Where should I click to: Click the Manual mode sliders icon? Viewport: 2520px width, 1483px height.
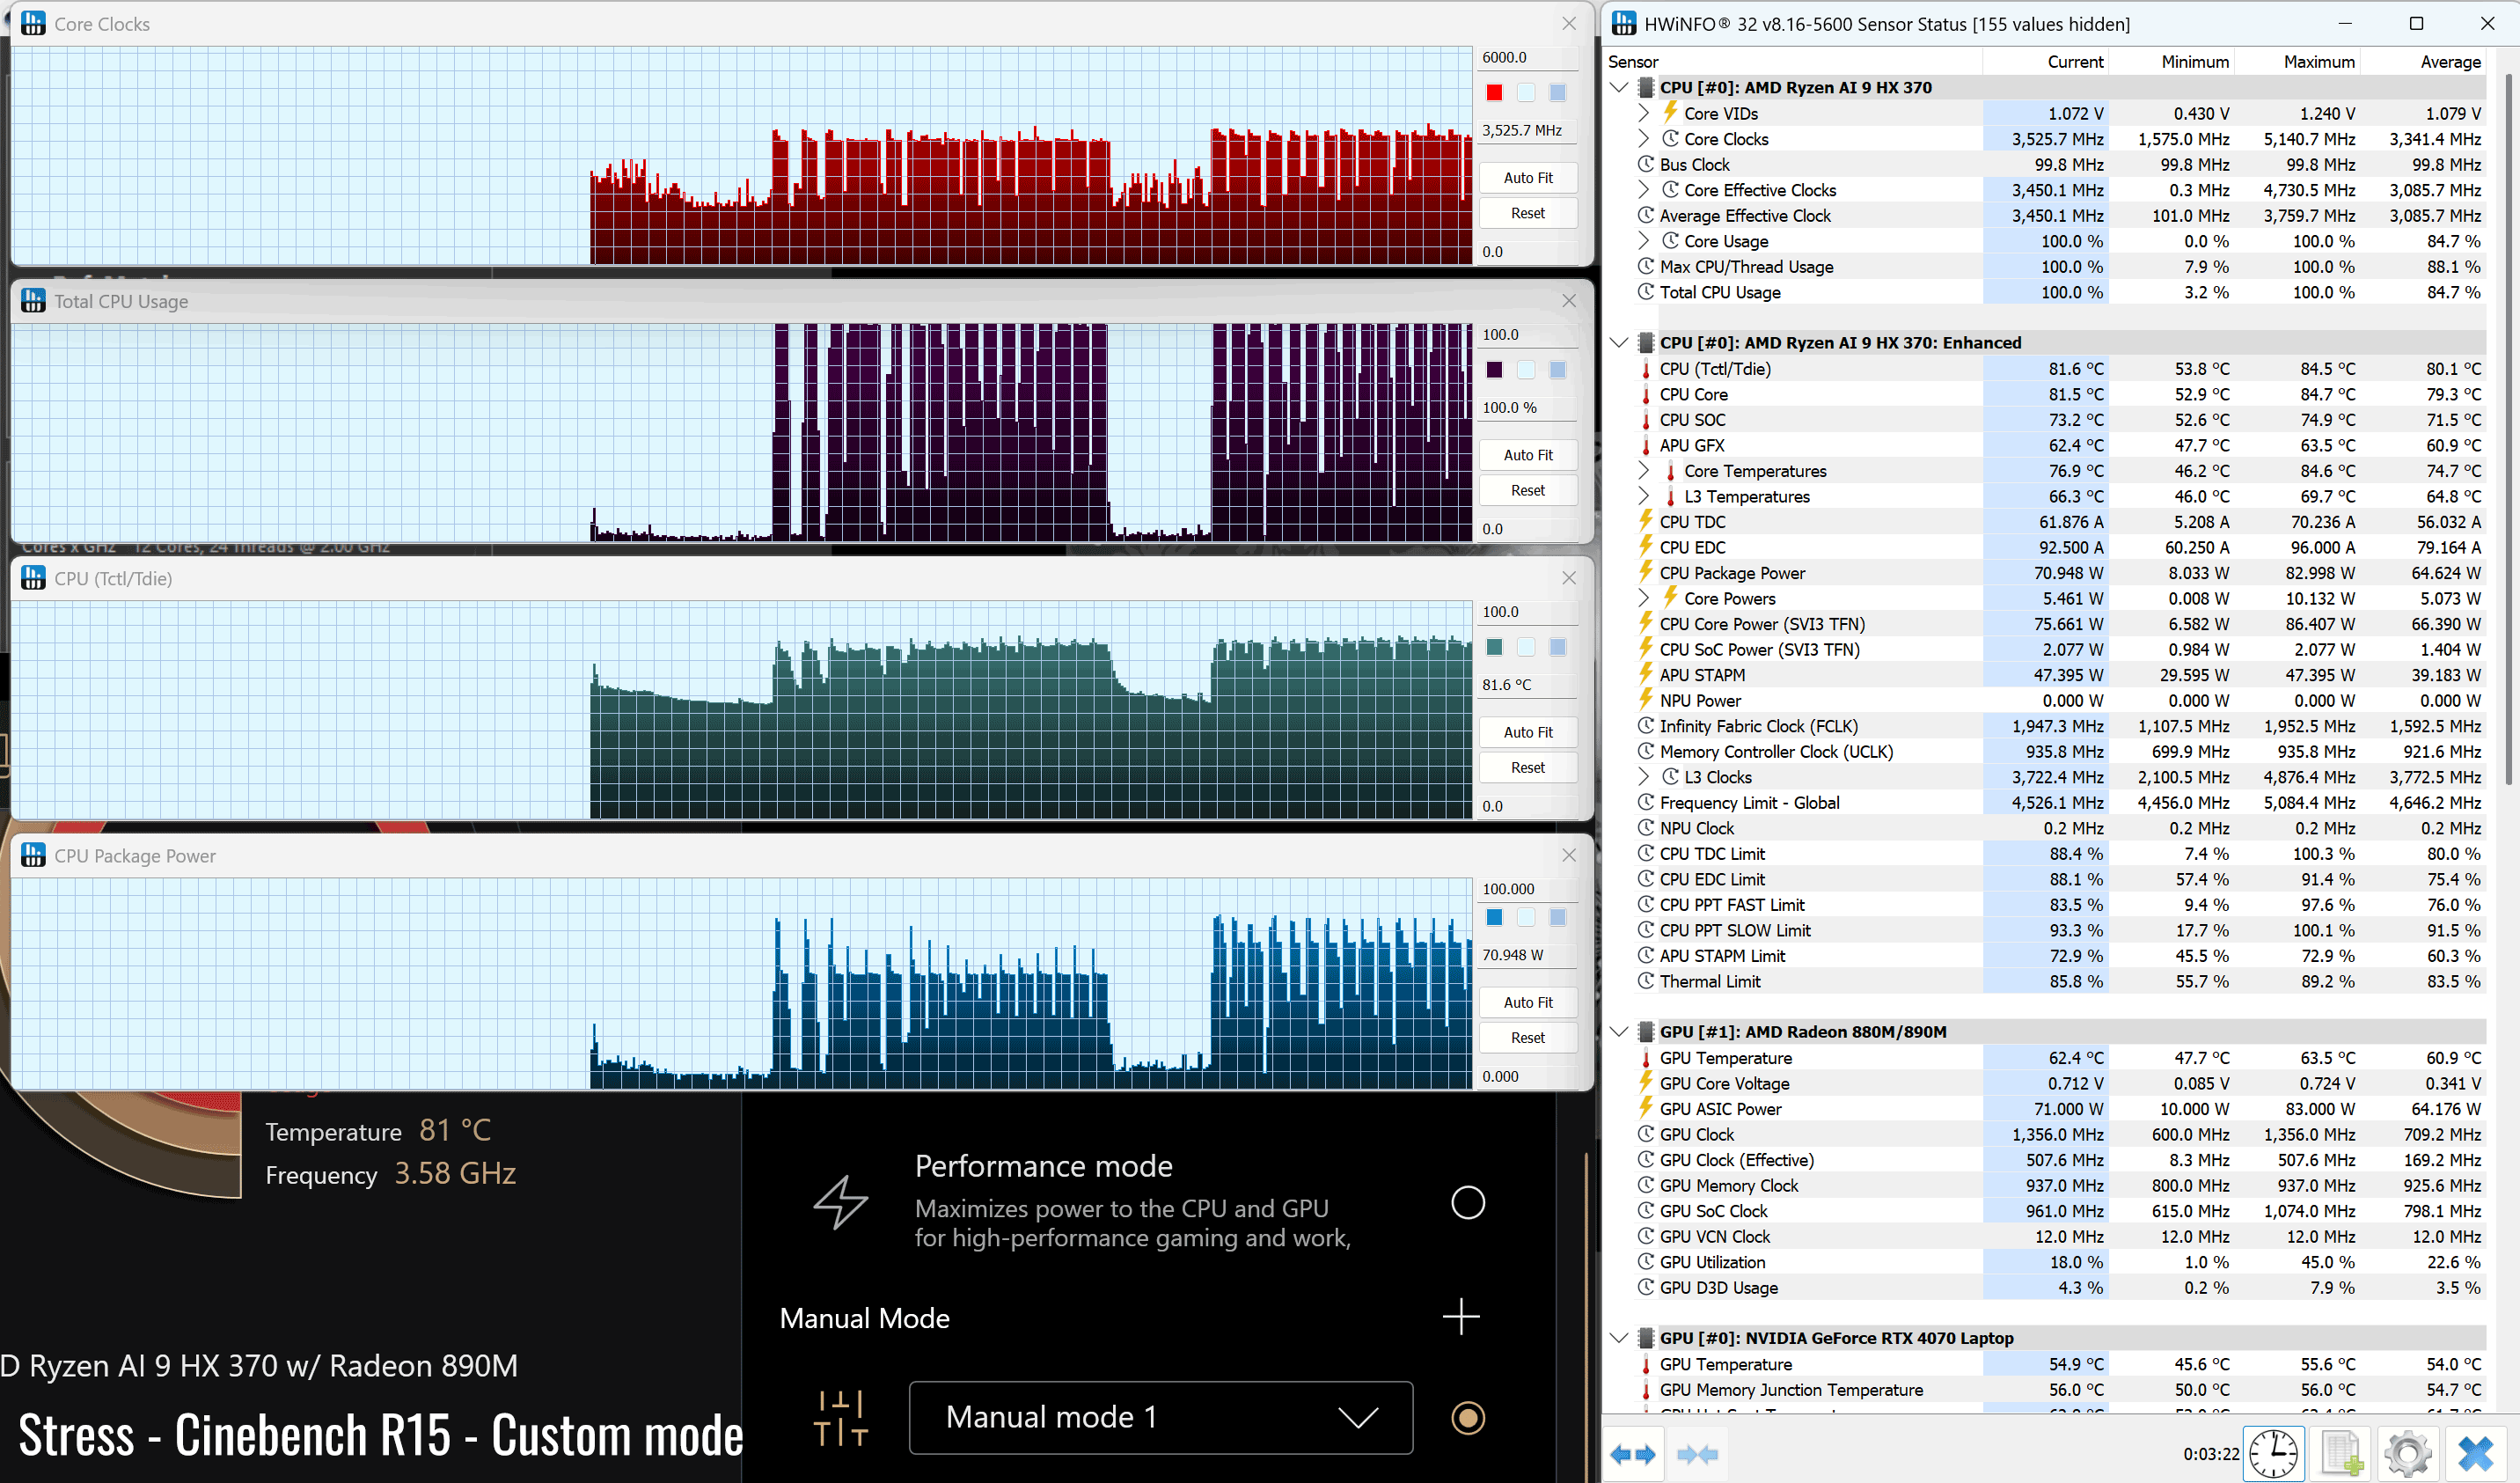point(841,1418)
